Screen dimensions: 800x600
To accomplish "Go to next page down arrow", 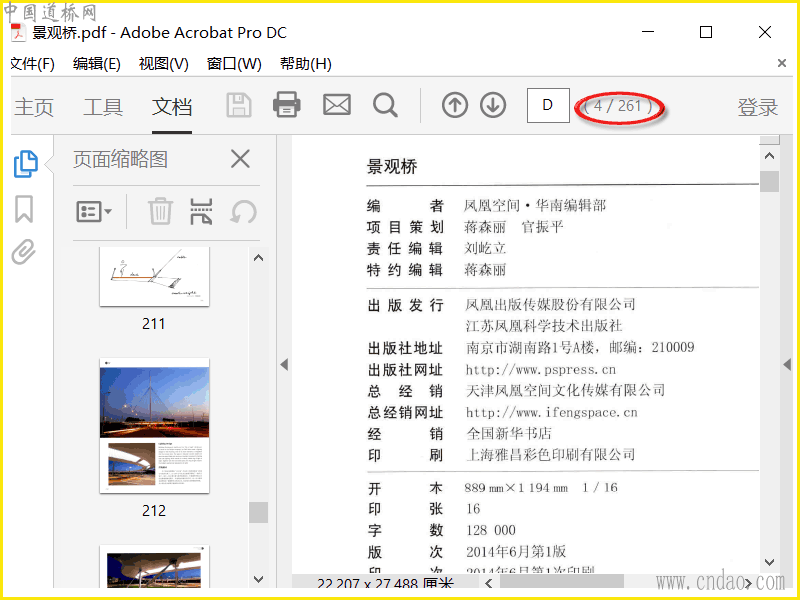I will [x=493, y=105].
